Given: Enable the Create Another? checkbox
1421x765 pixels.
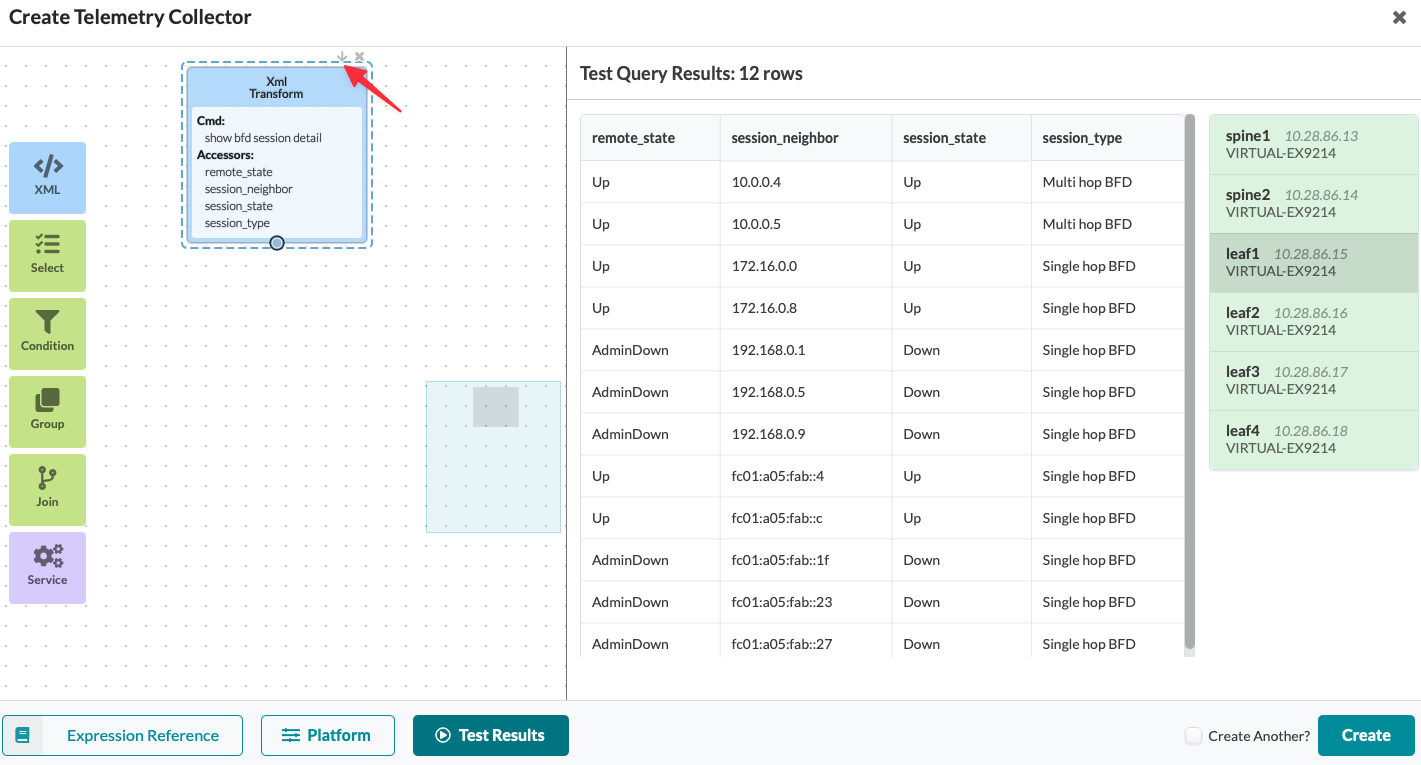Looking at the screenshot, I should 1193,736.
